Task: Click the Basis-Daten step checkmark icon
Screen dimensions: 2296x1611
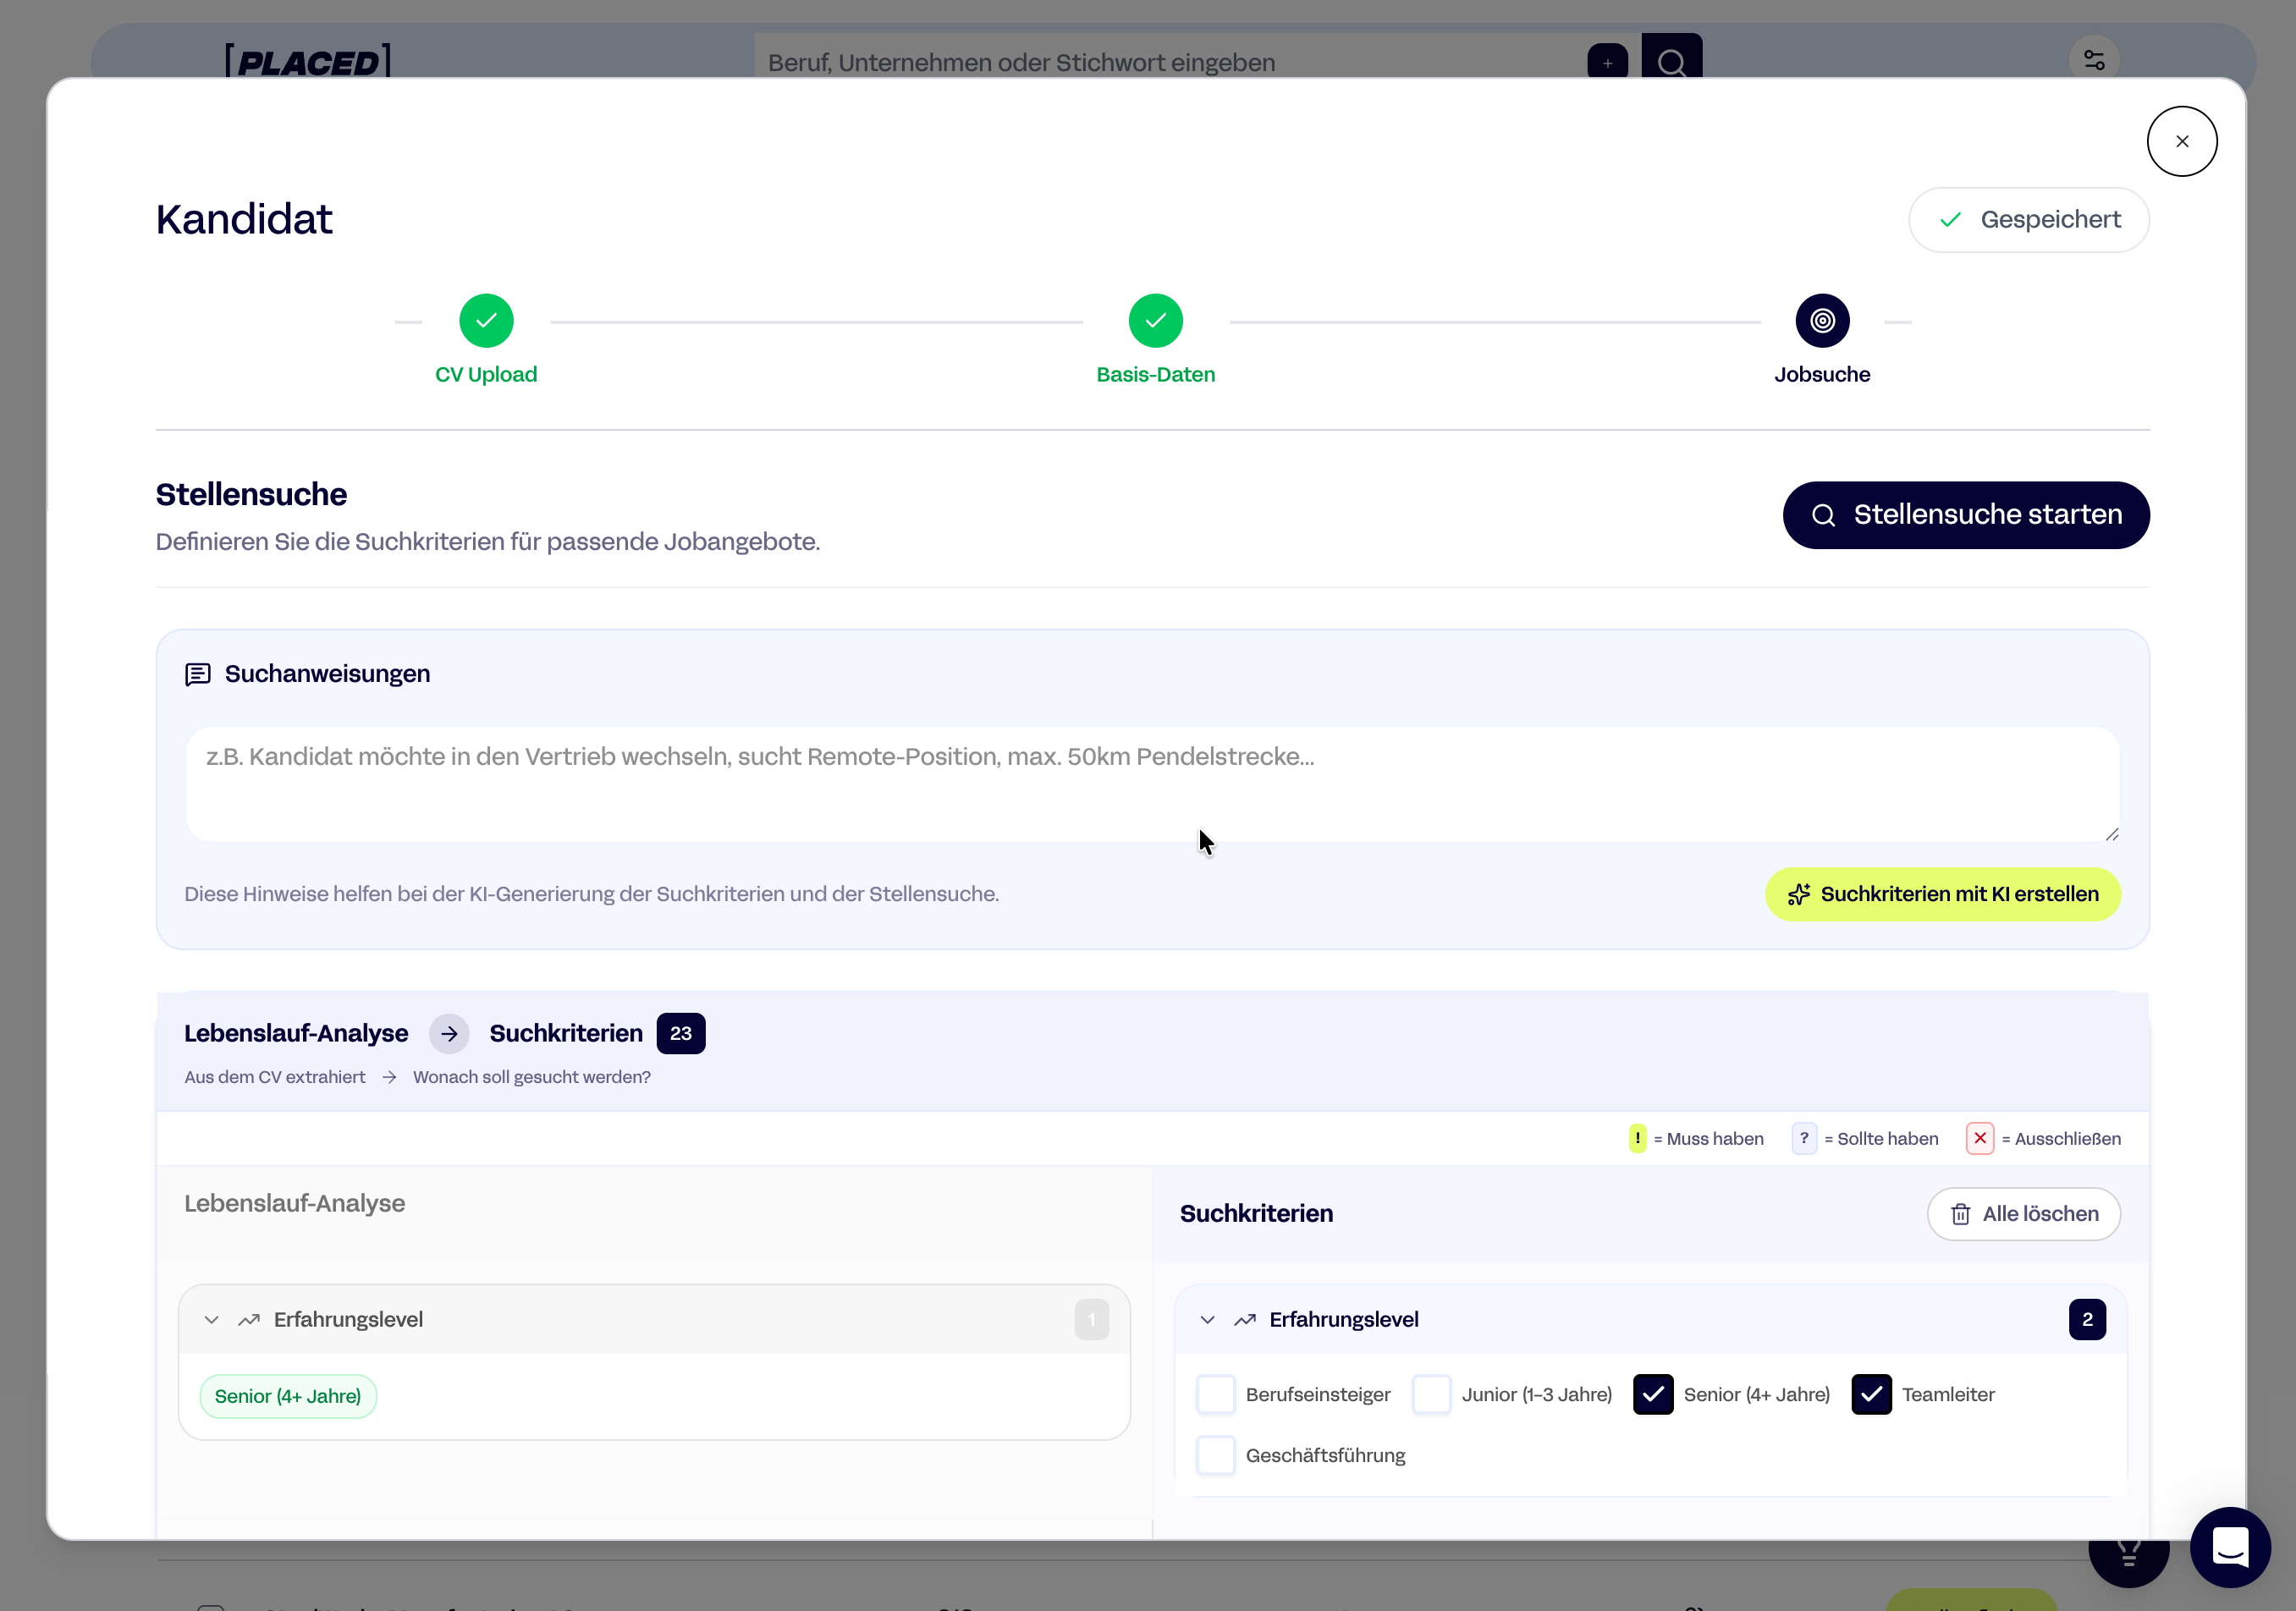Action: 1155,320
